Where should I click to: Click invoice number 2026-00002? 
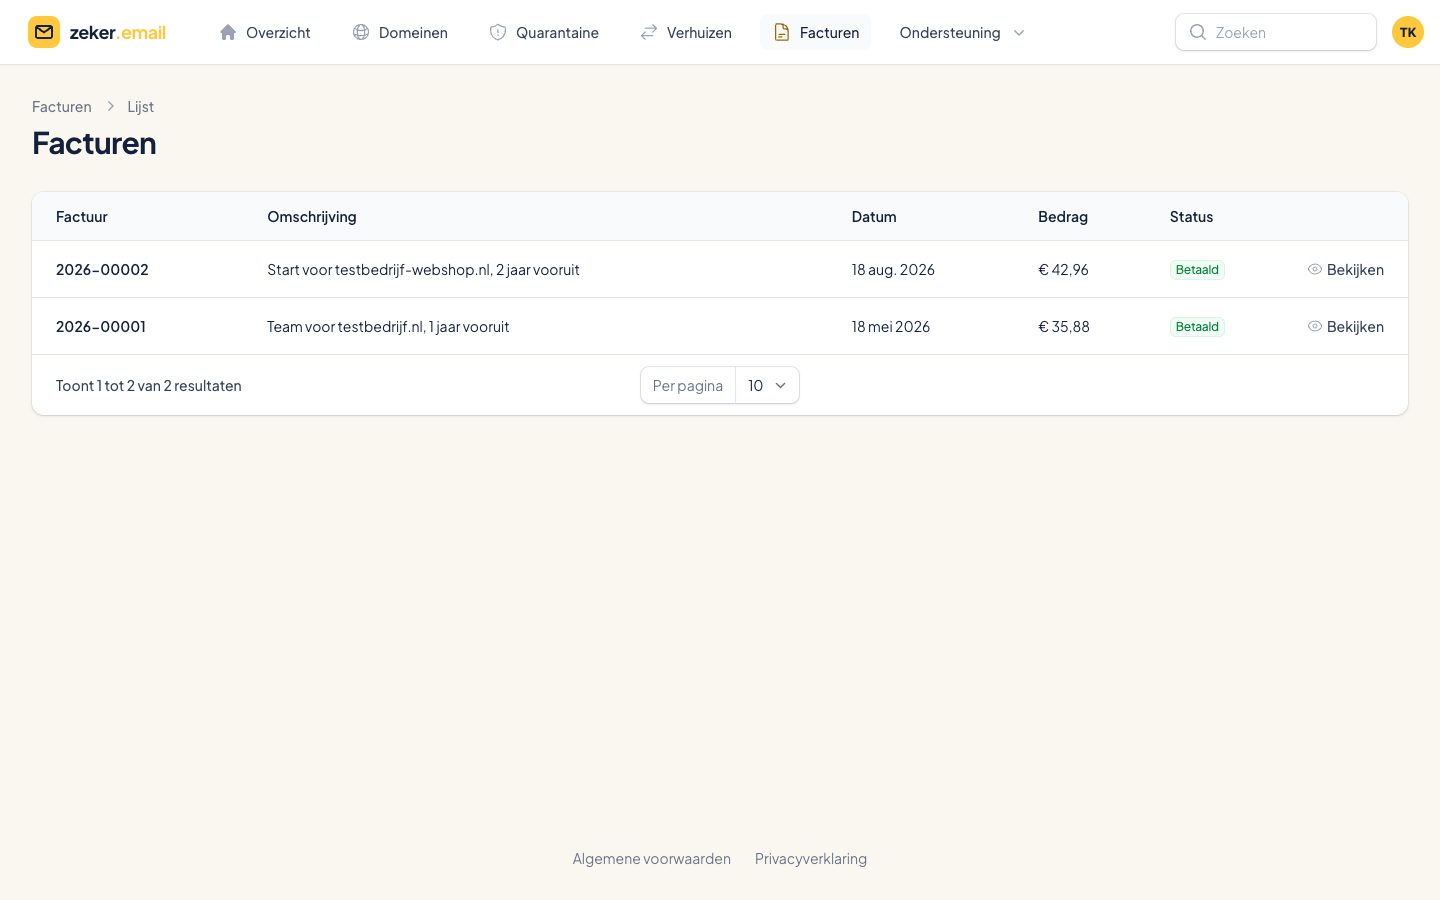click(102, 269)
